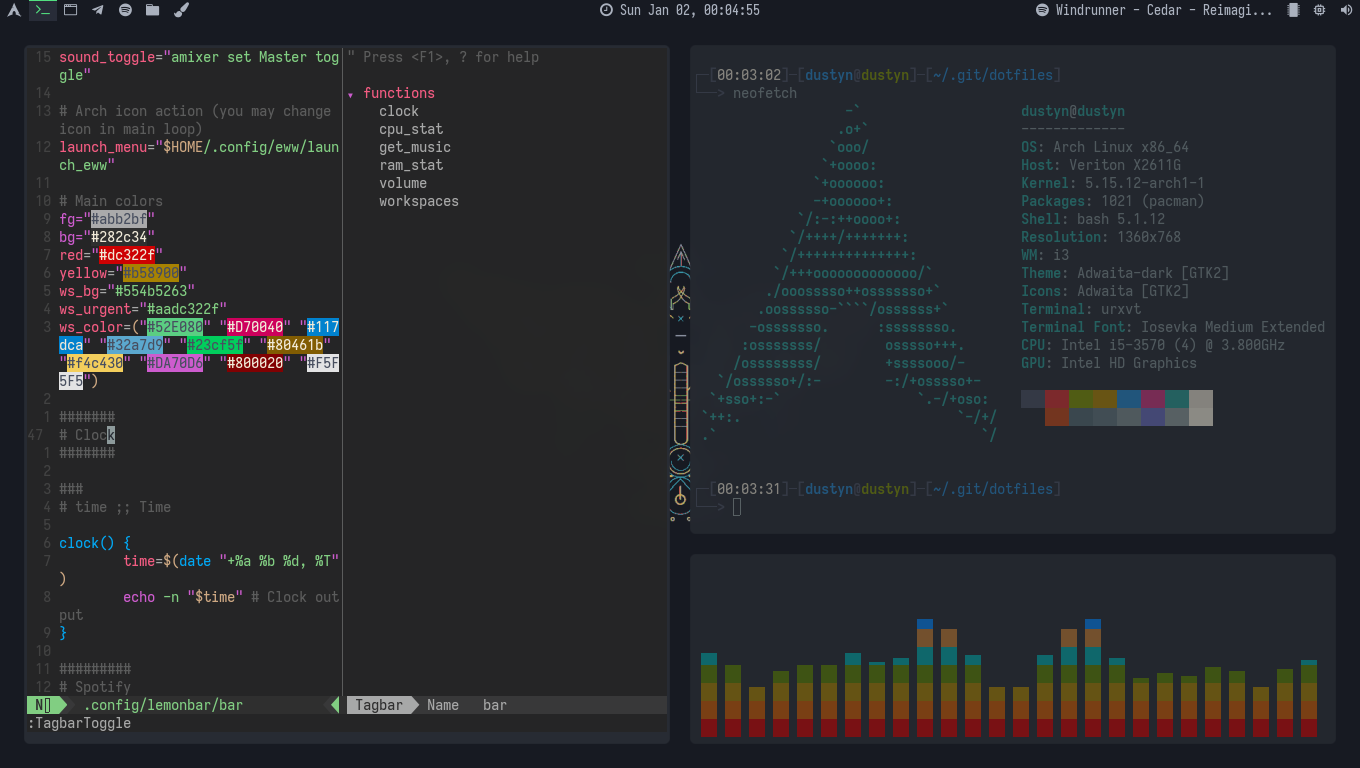Click the power icon on the center widget
The height and width of the screenshot is (768, 1360).
tap(680, 497)
